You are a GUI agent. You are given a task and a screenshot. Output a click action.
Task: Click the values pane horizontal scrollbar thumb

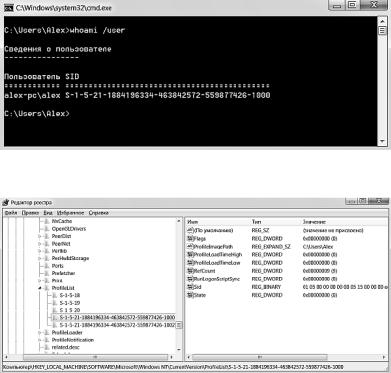[x=260, y=357]
